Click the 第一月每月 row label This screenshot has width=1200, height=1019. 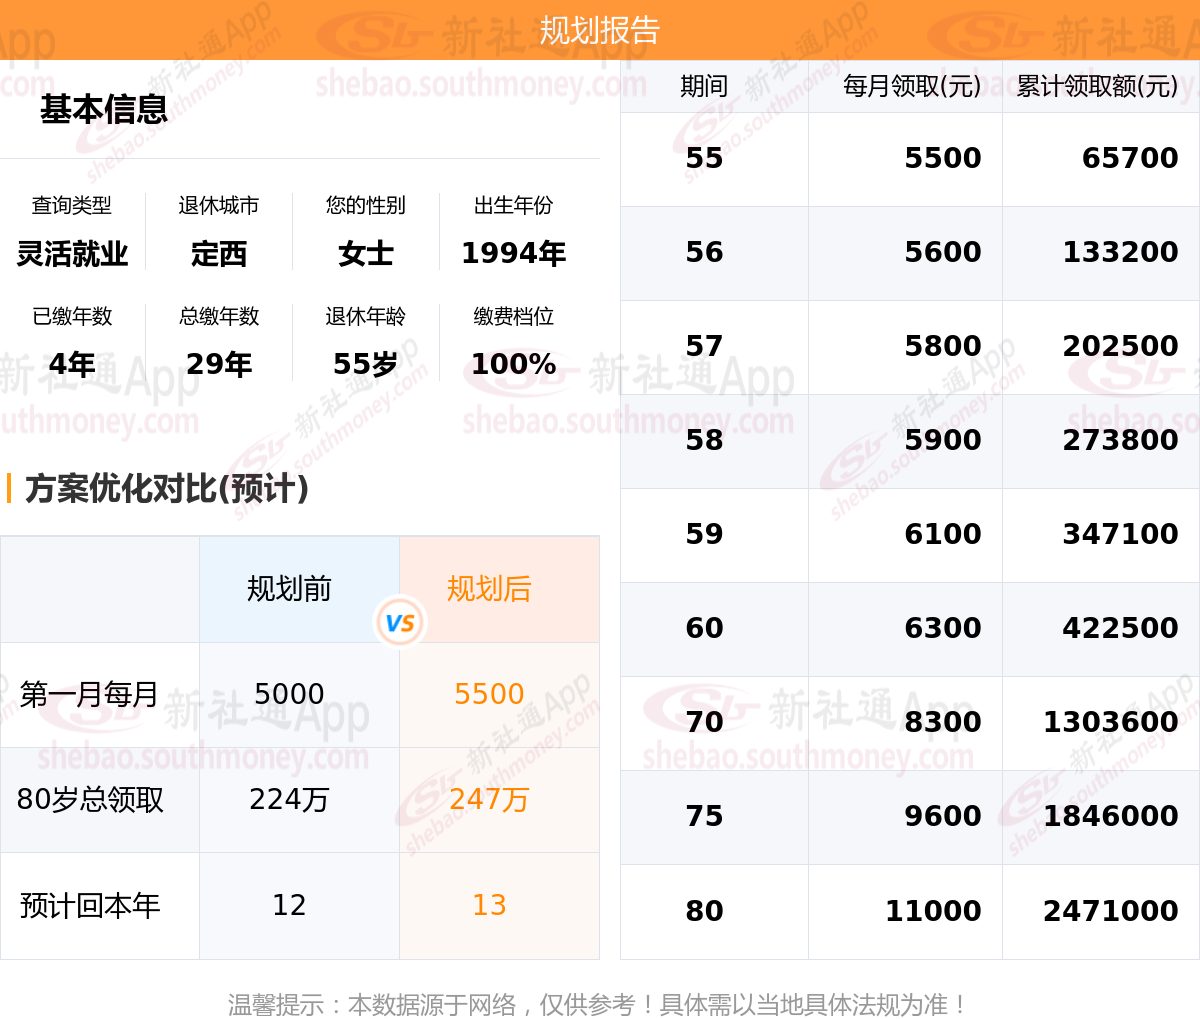89,694
